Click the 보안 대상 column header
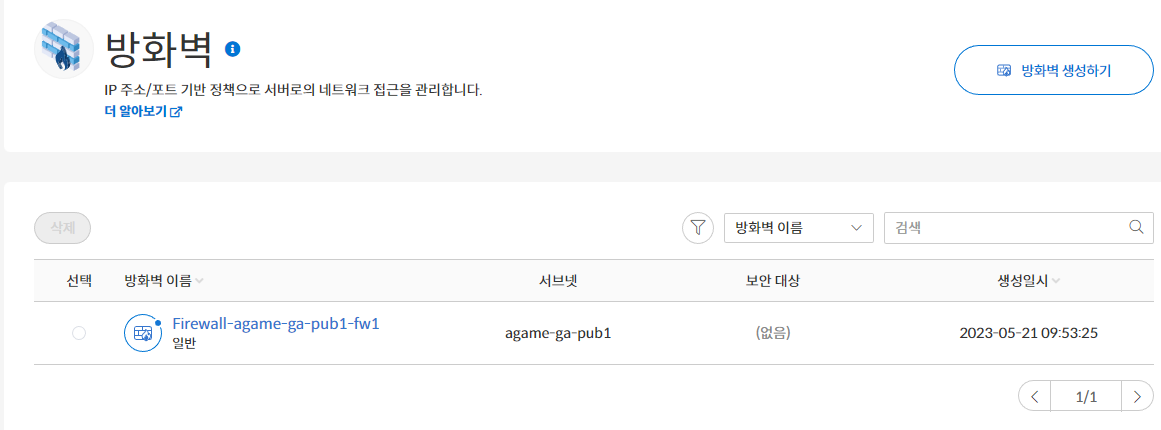 (x=773, y=280)
